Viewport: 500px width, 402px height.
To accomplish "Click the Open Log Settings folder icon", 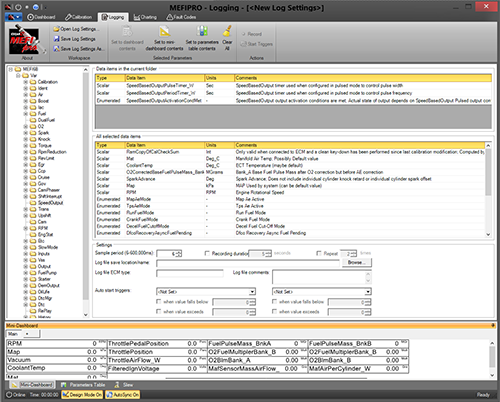I will (56, 29).
